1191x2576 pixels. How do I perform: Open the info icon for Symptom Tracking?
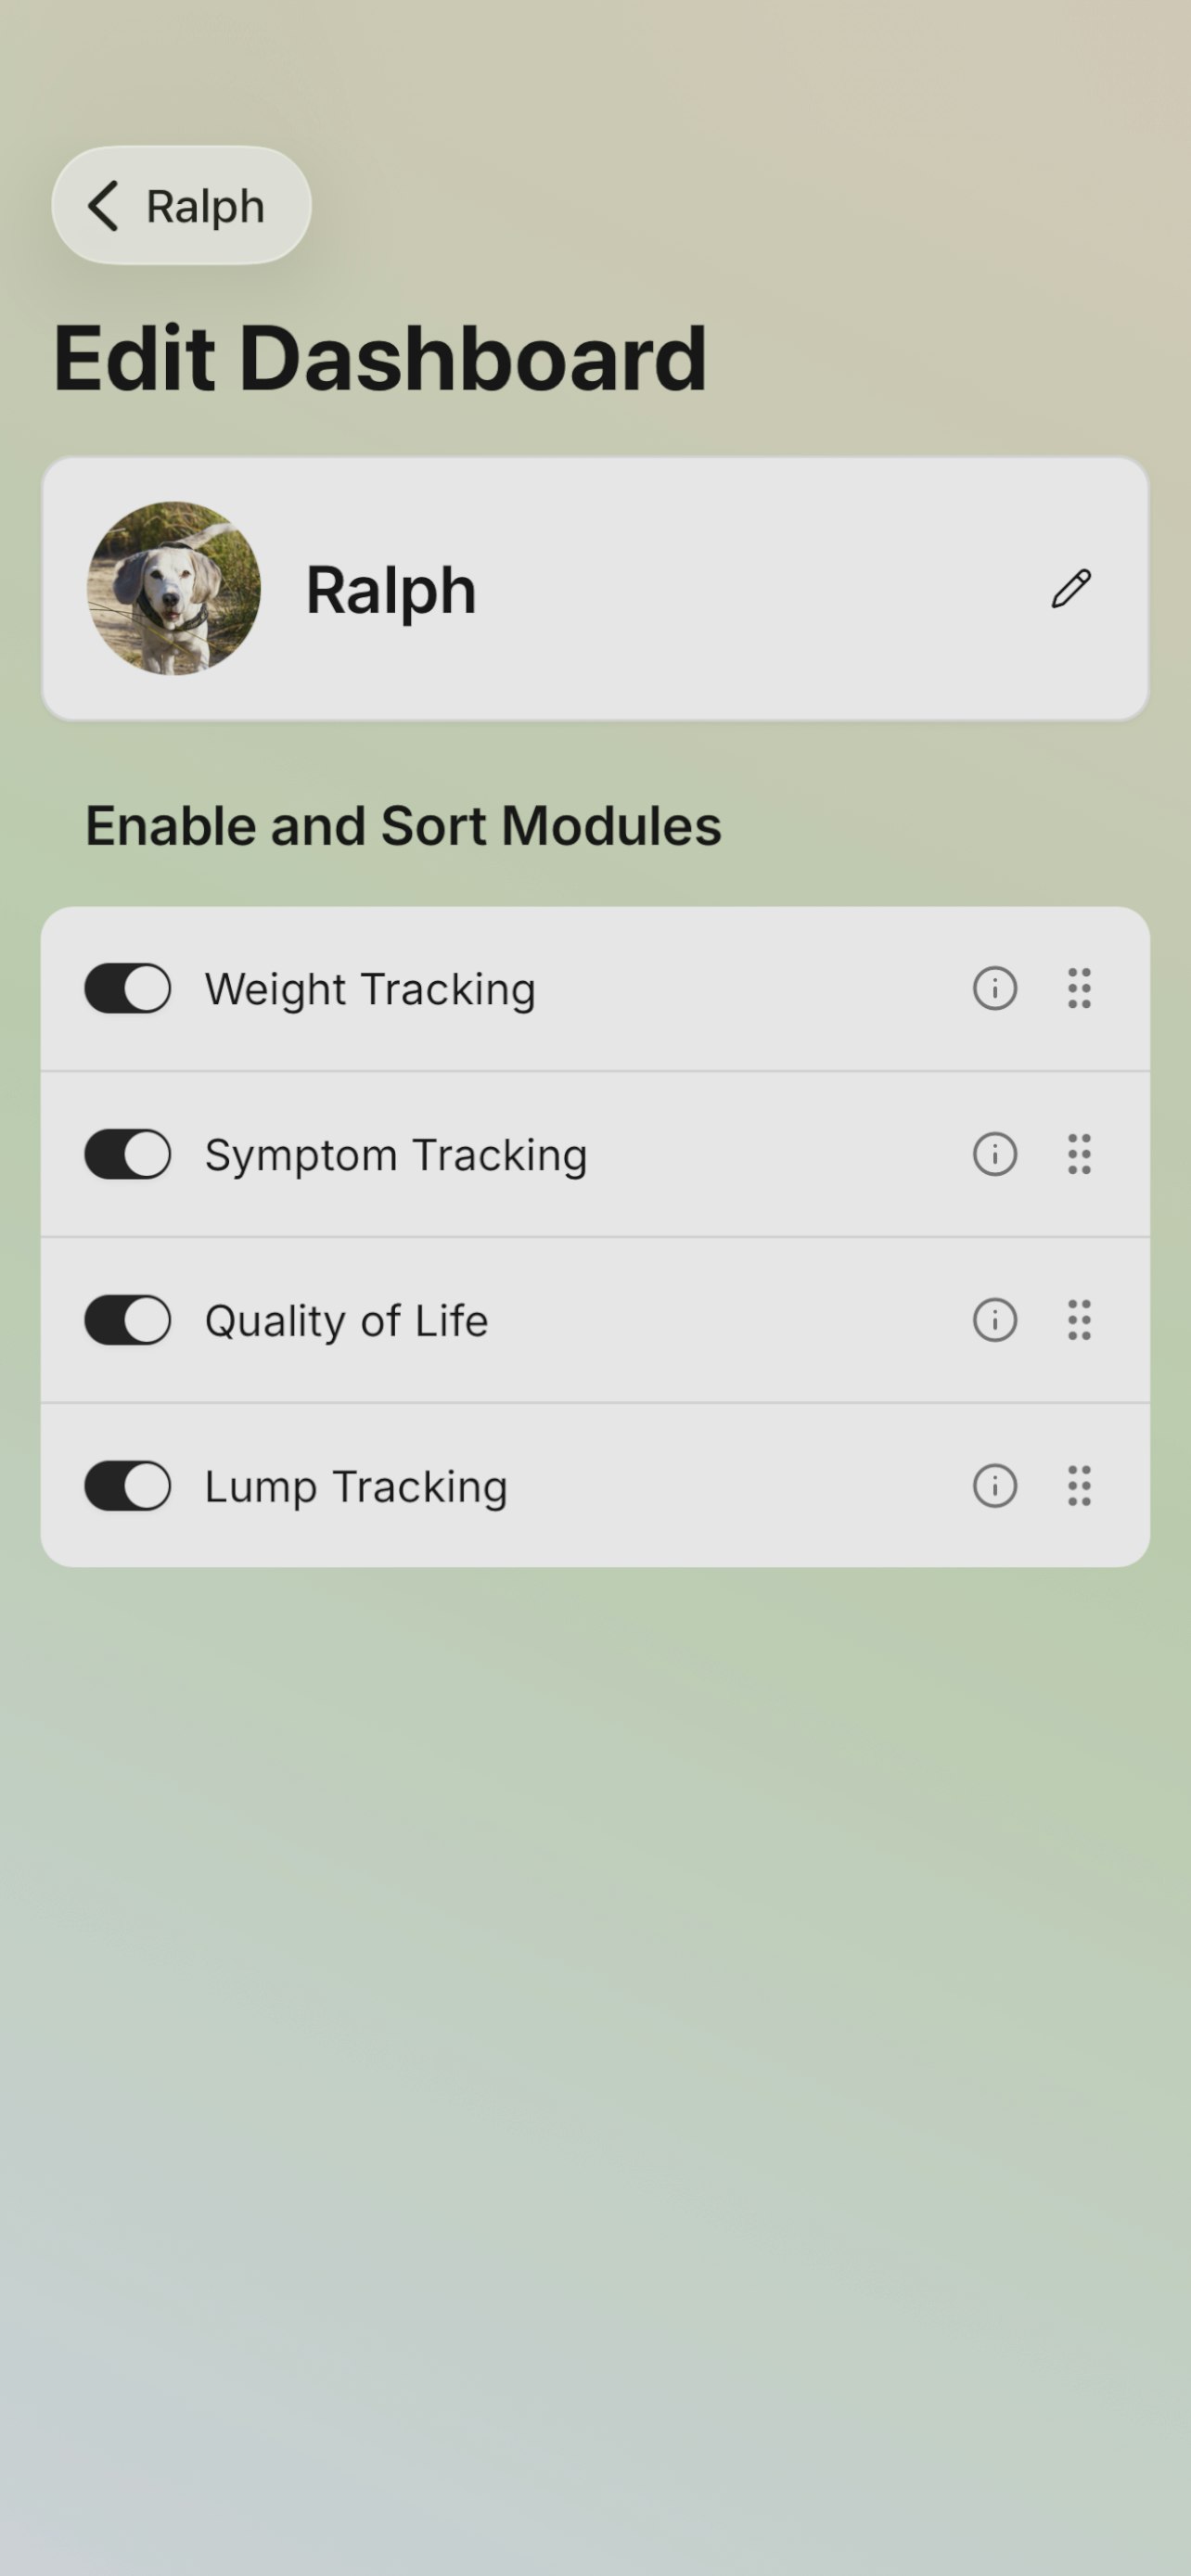click(993, 1154)
